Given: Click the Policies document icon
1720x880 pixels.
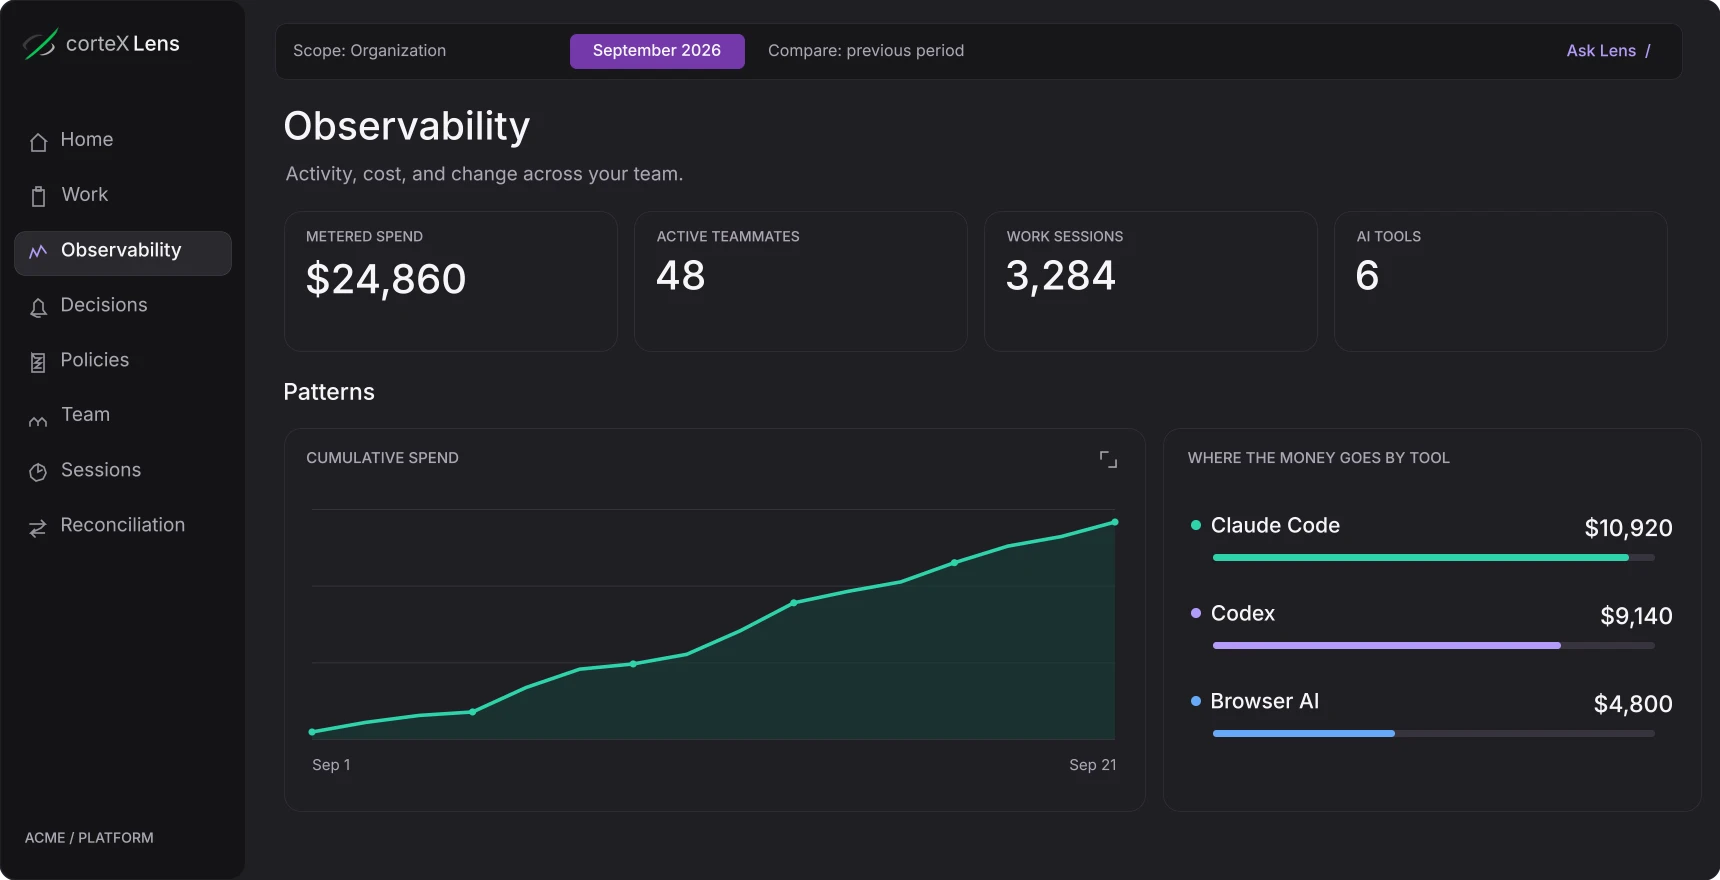Looking at the screenshot, I should (x=38, y=362).
